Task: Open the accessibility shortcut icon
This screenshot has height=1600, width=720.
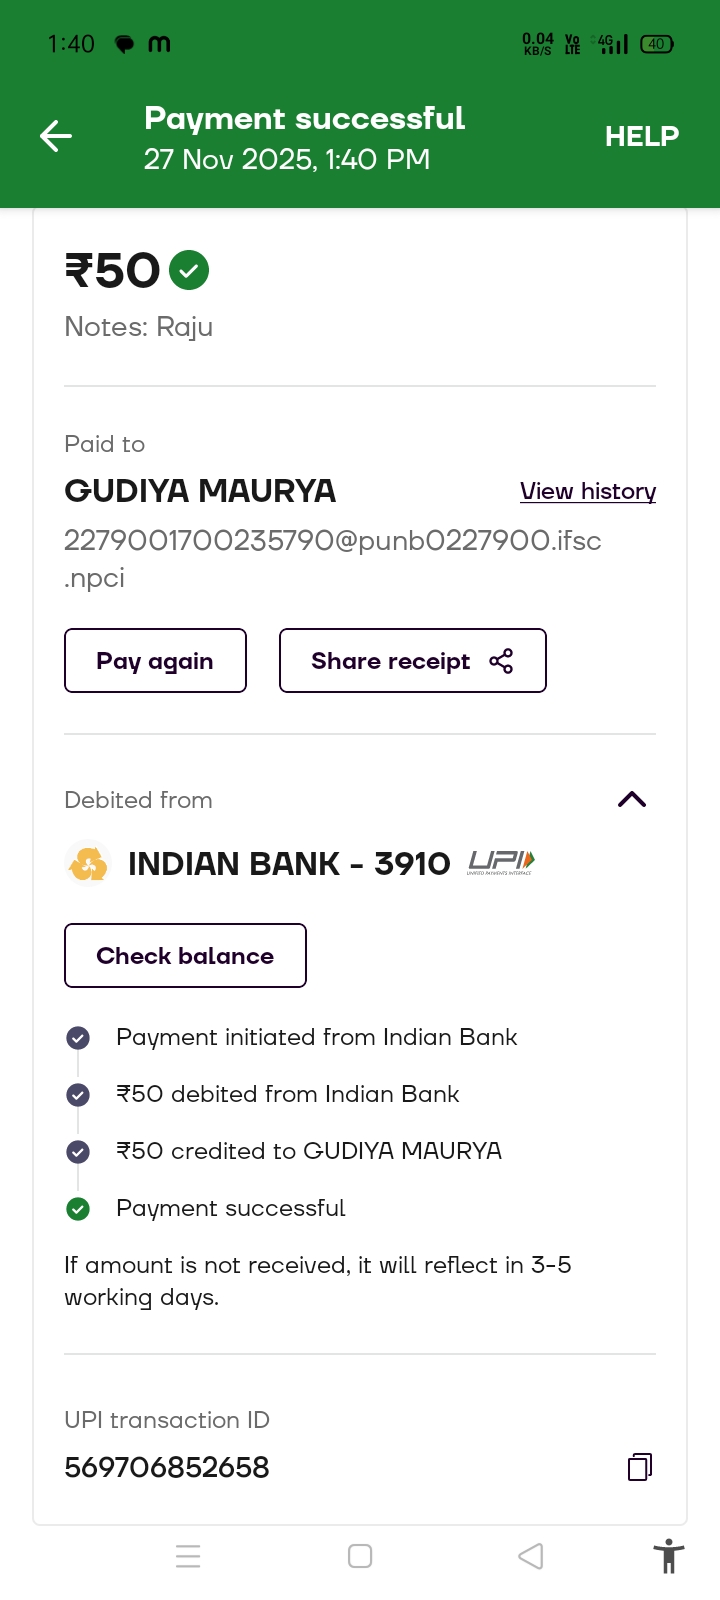Action: pyautogui.click(x=668, y=1556)
